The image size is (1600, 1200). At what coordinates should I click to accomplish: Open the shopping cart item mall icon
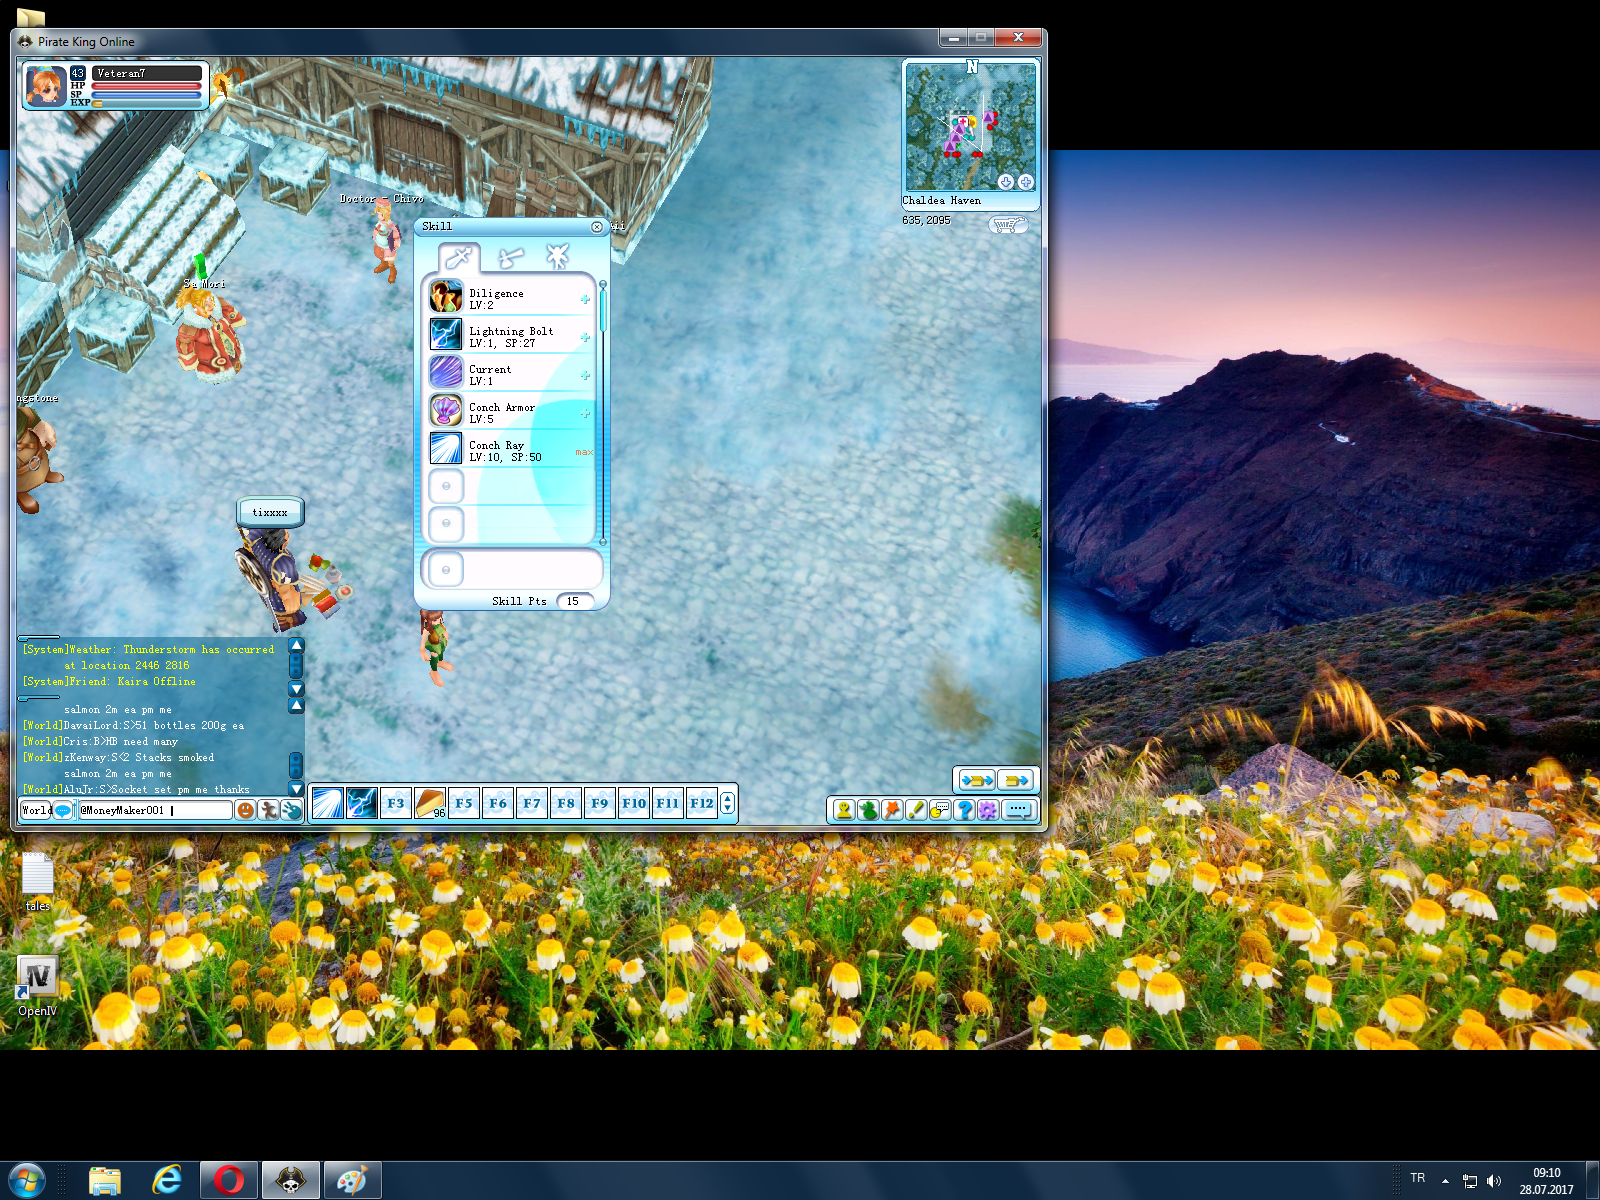click(x=1008, y=225)
